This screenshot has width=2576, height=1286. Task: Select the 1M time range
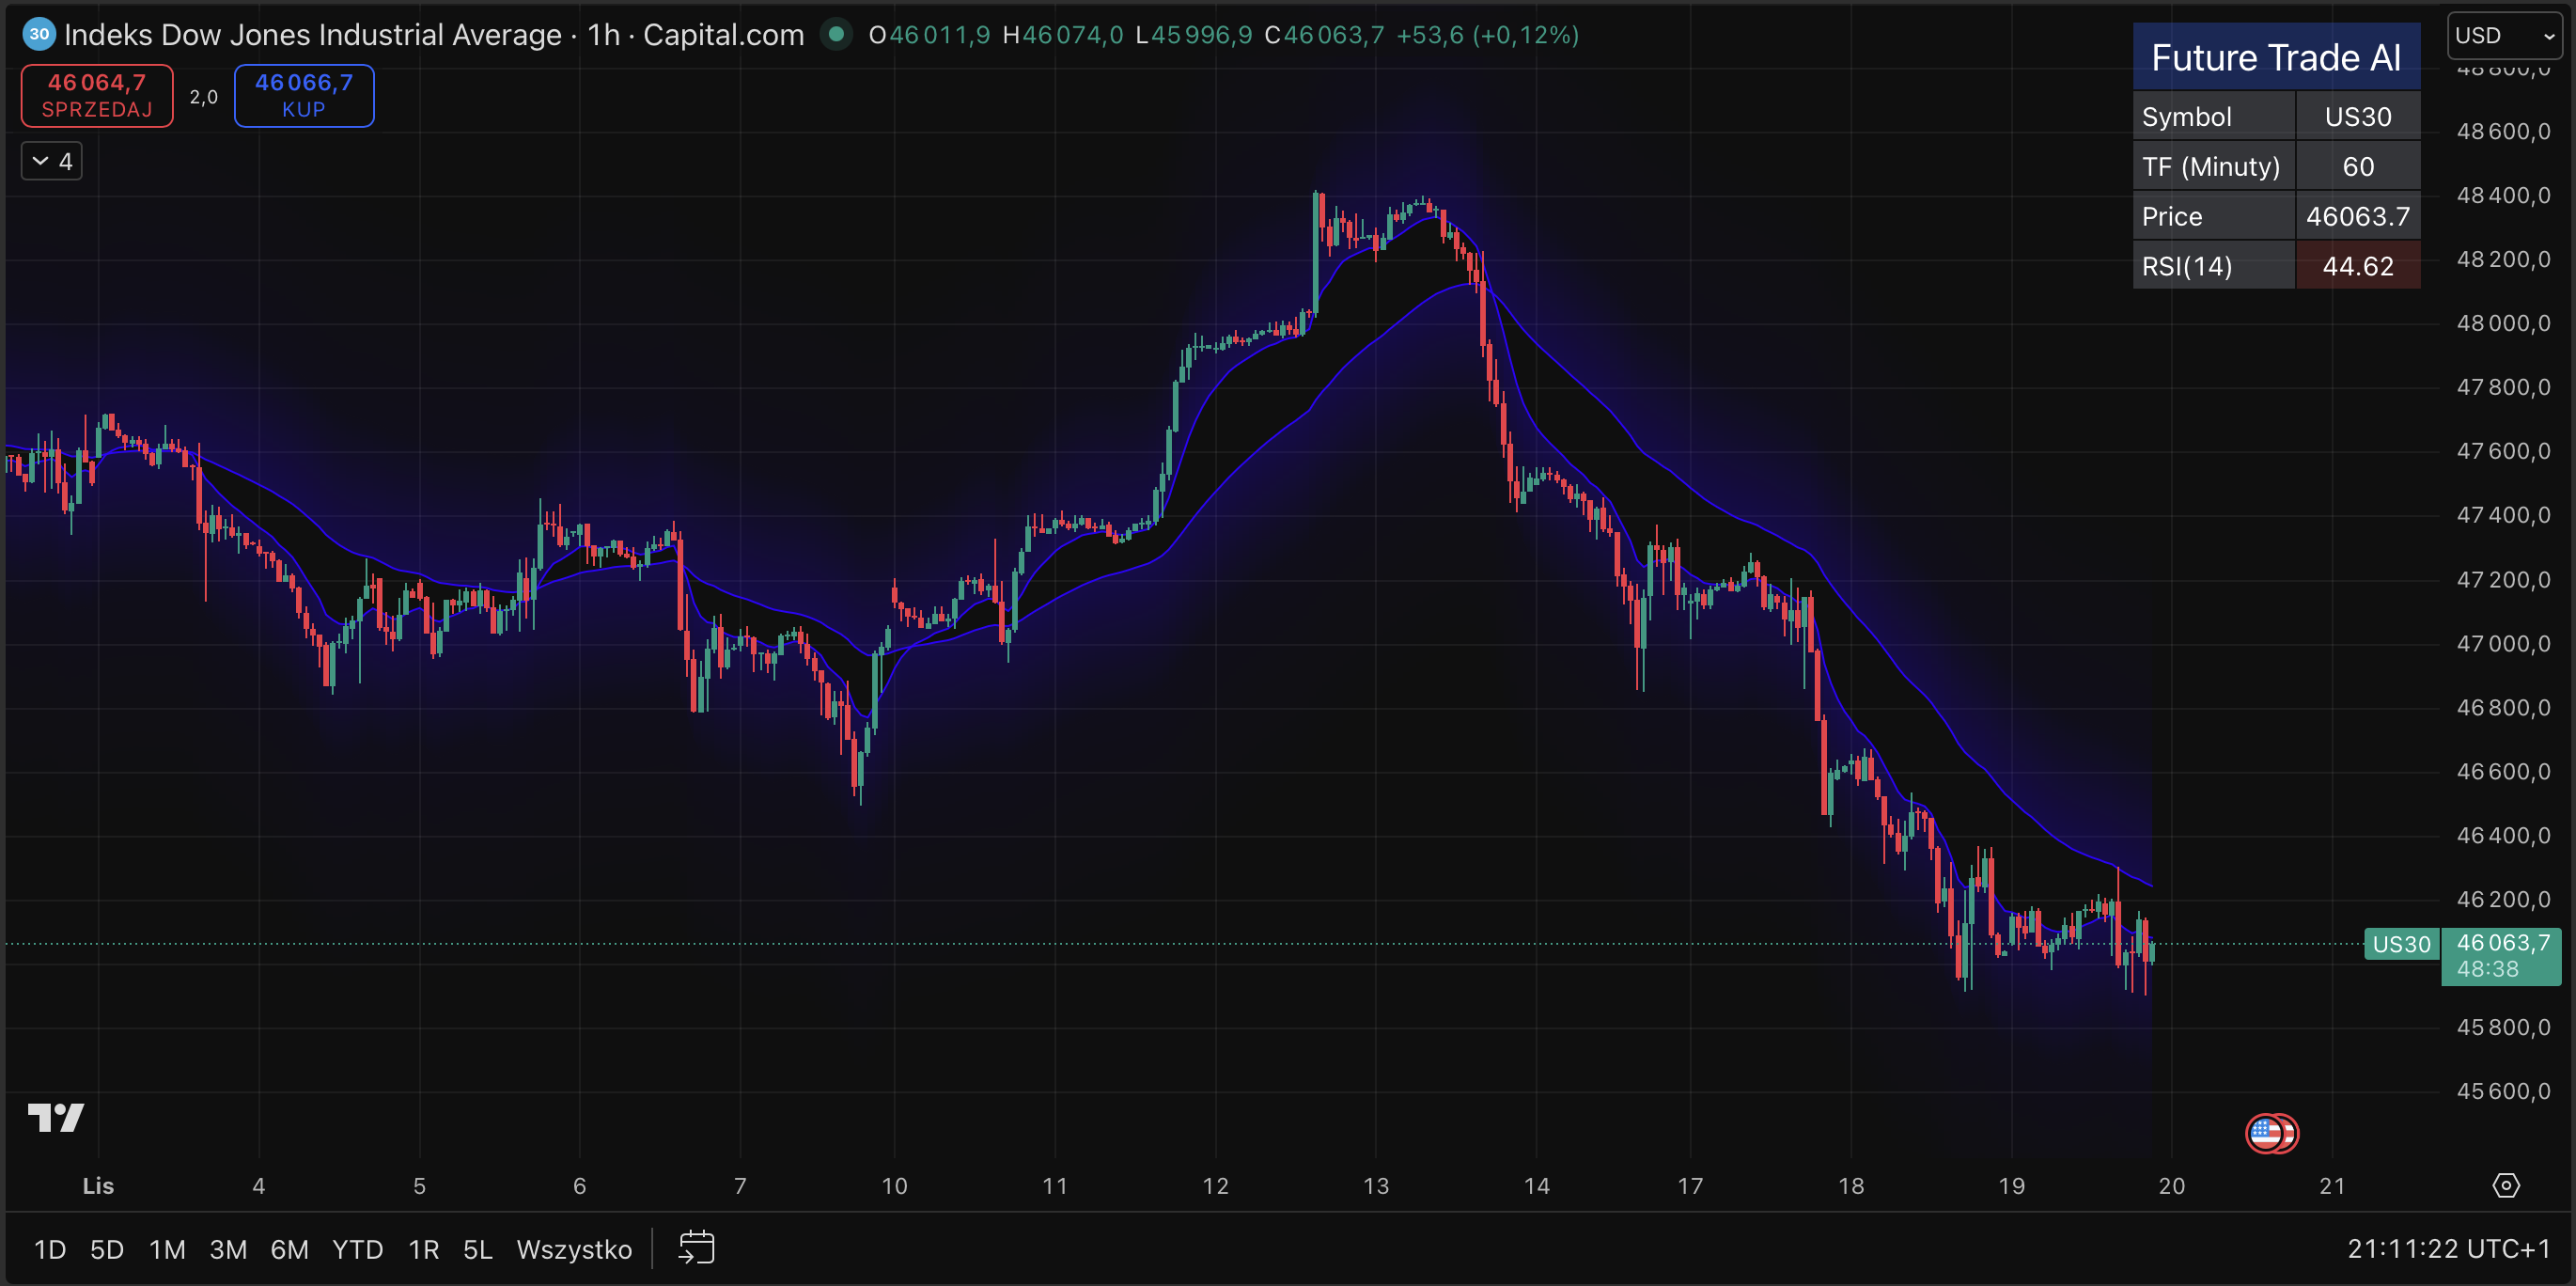click(167, 1249)
